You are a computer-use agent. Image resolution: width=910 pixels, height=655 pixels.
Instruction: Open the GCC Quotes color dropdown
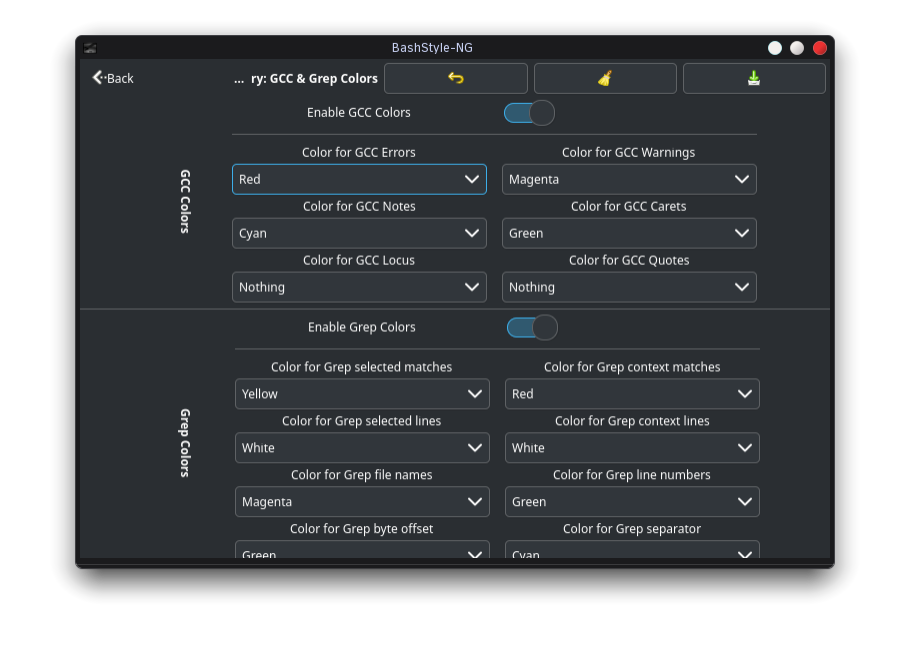point(629,287)
